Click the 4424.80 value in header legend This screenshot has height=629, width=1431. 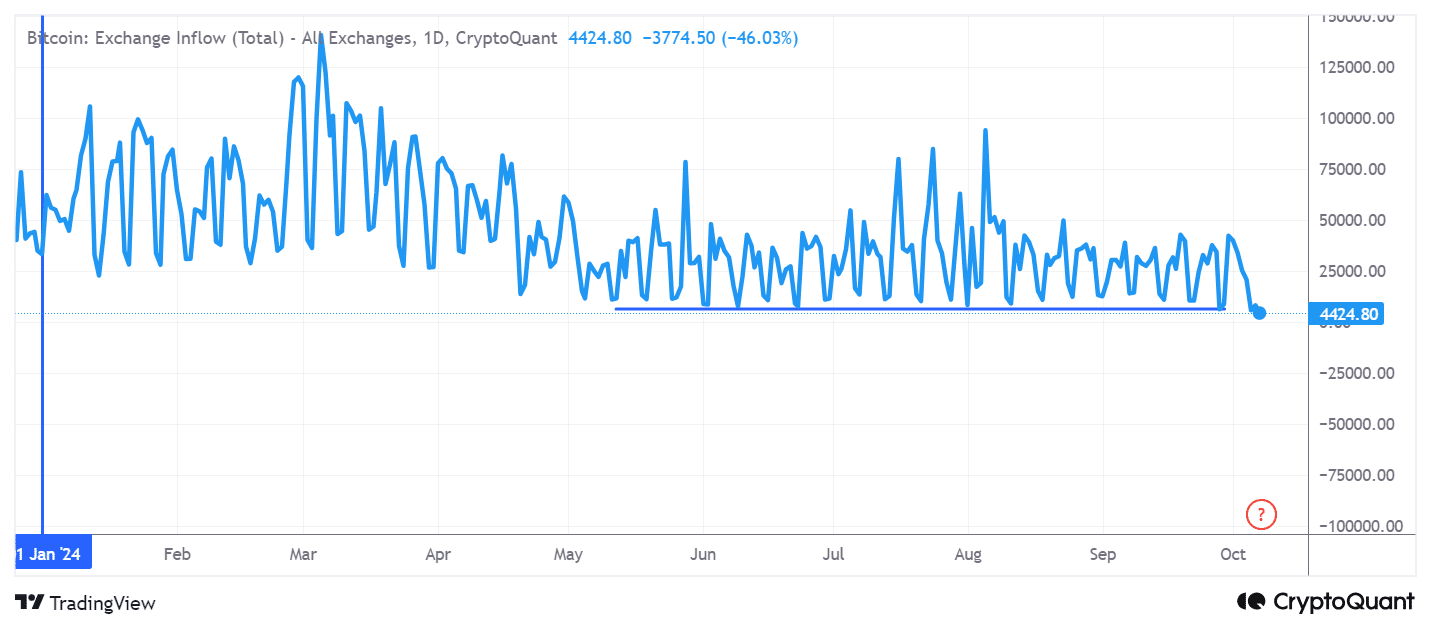pos(600,38)
